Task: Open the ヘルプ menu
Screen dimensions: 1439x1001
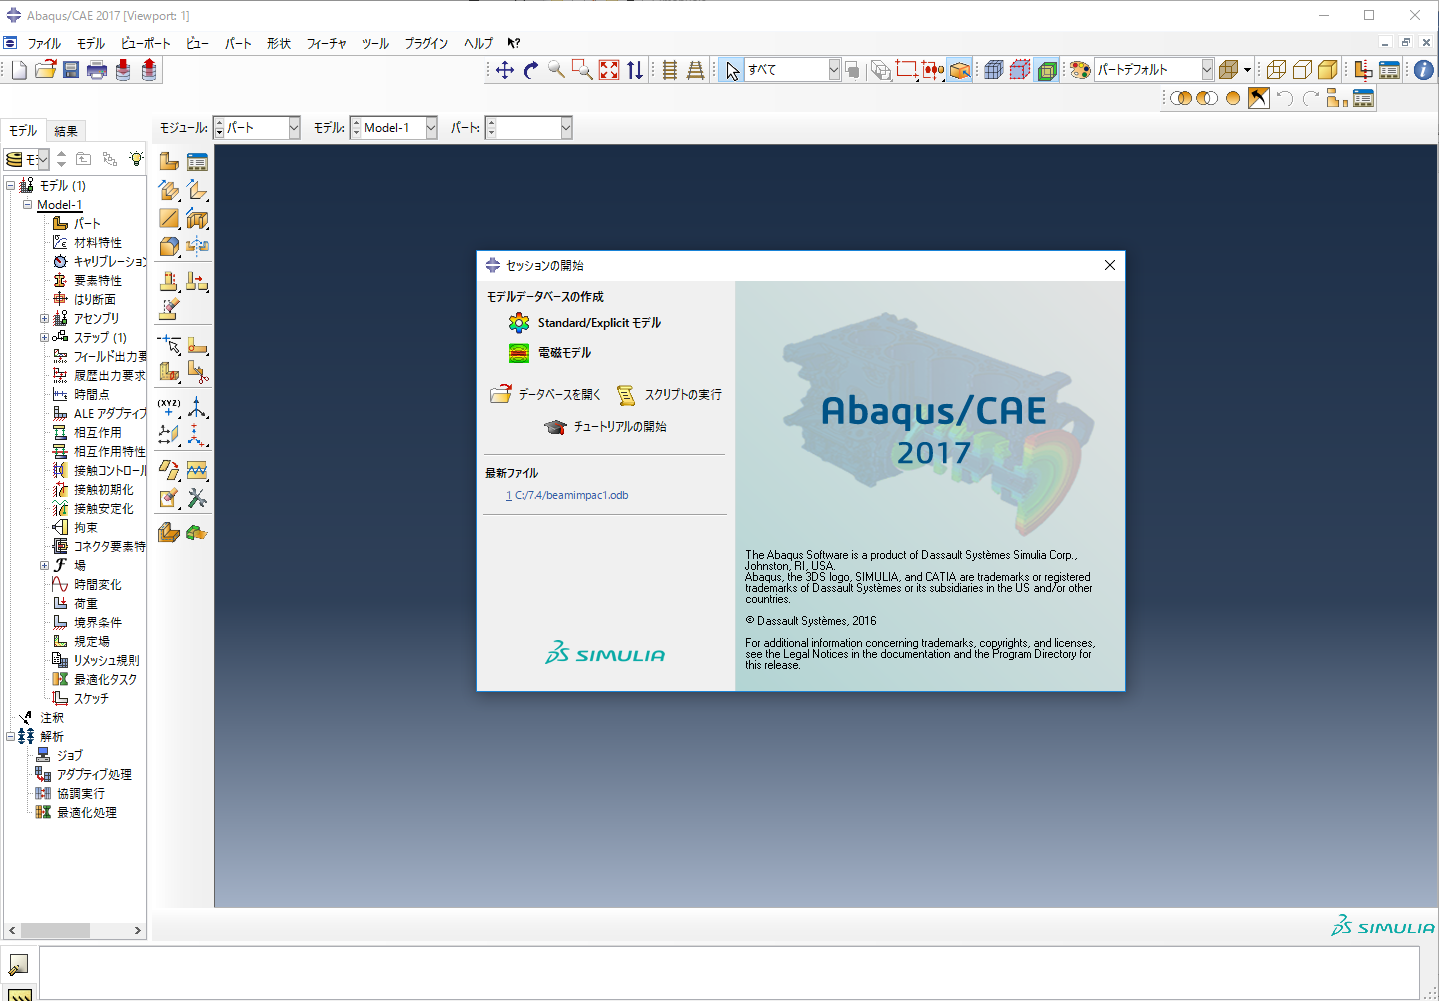Action: (478, 43)
